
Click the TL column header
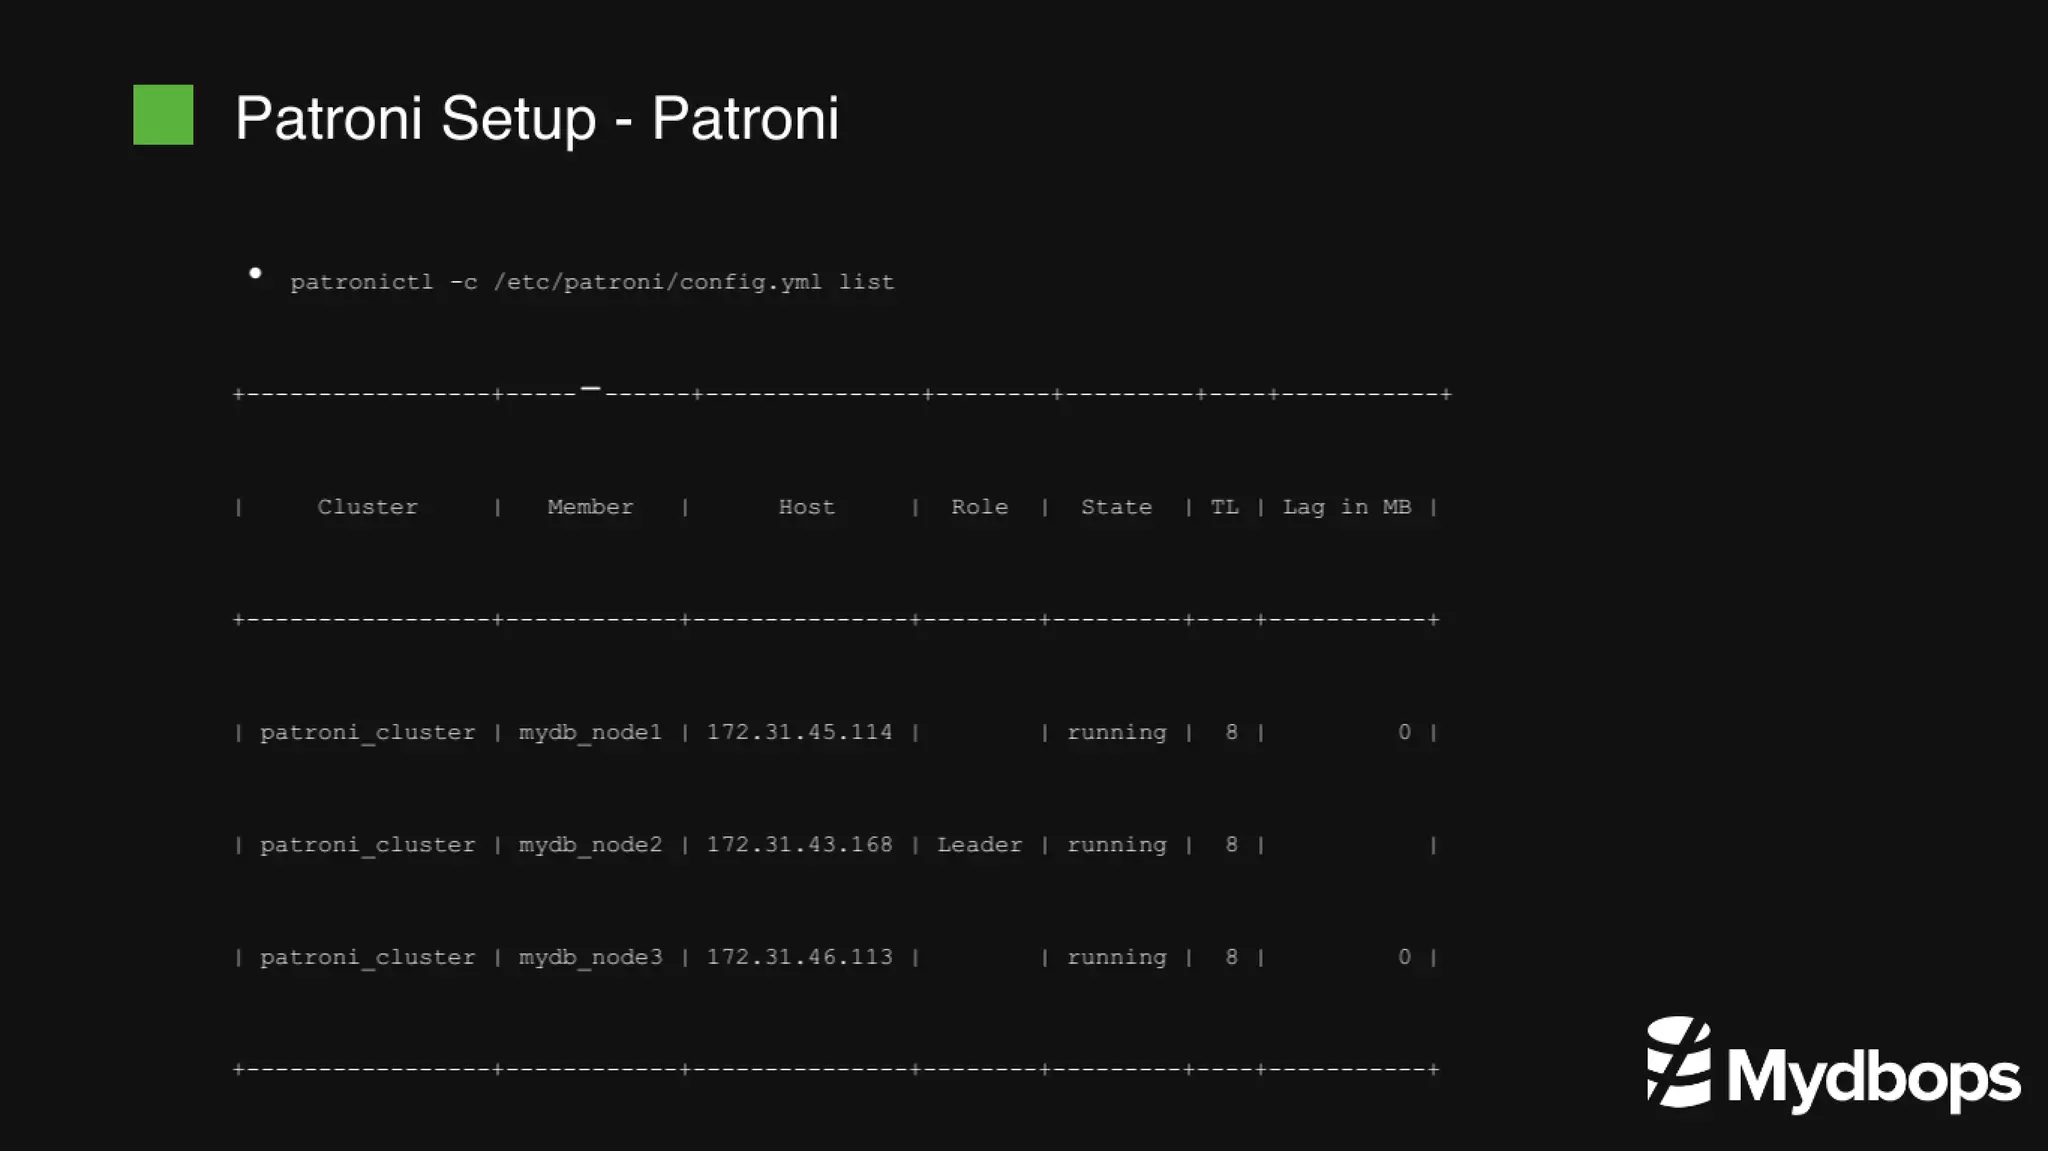[x=1225, y=507]
